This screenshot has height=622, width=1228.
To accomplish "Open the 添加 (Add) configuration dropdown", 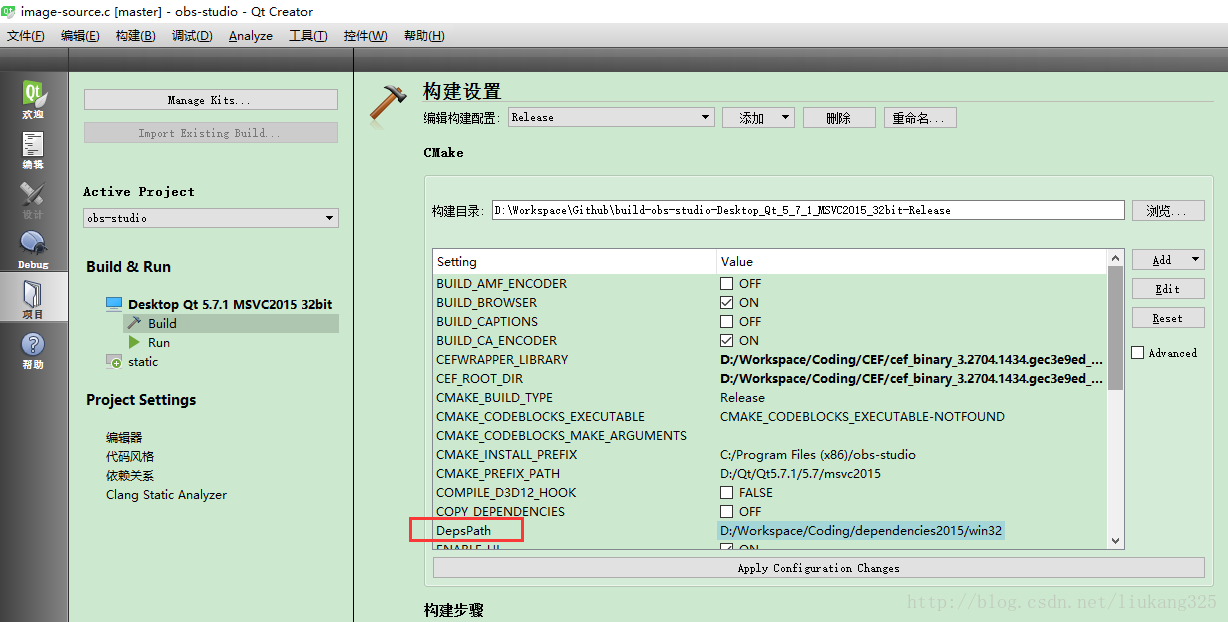I will click(x=758, y=118).
